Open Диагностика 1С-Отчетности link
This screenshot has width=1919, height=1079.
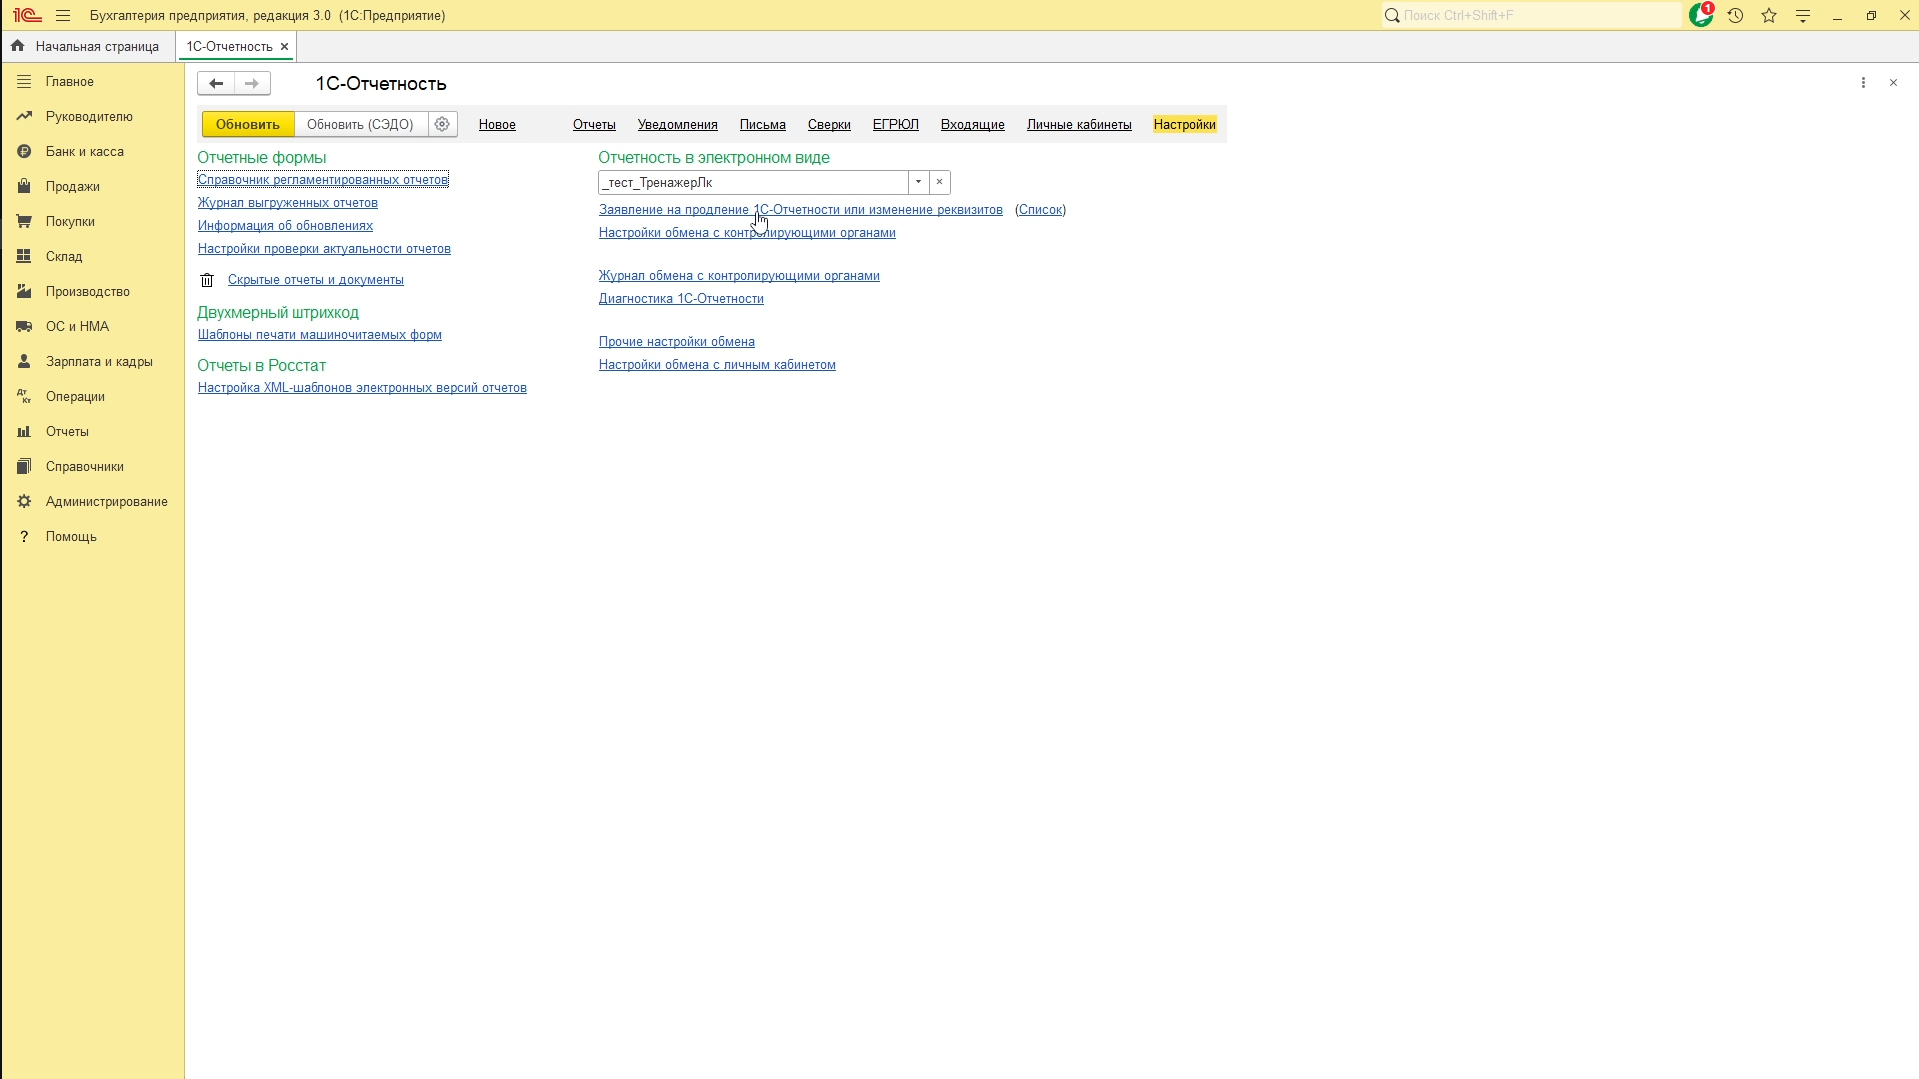681,299
